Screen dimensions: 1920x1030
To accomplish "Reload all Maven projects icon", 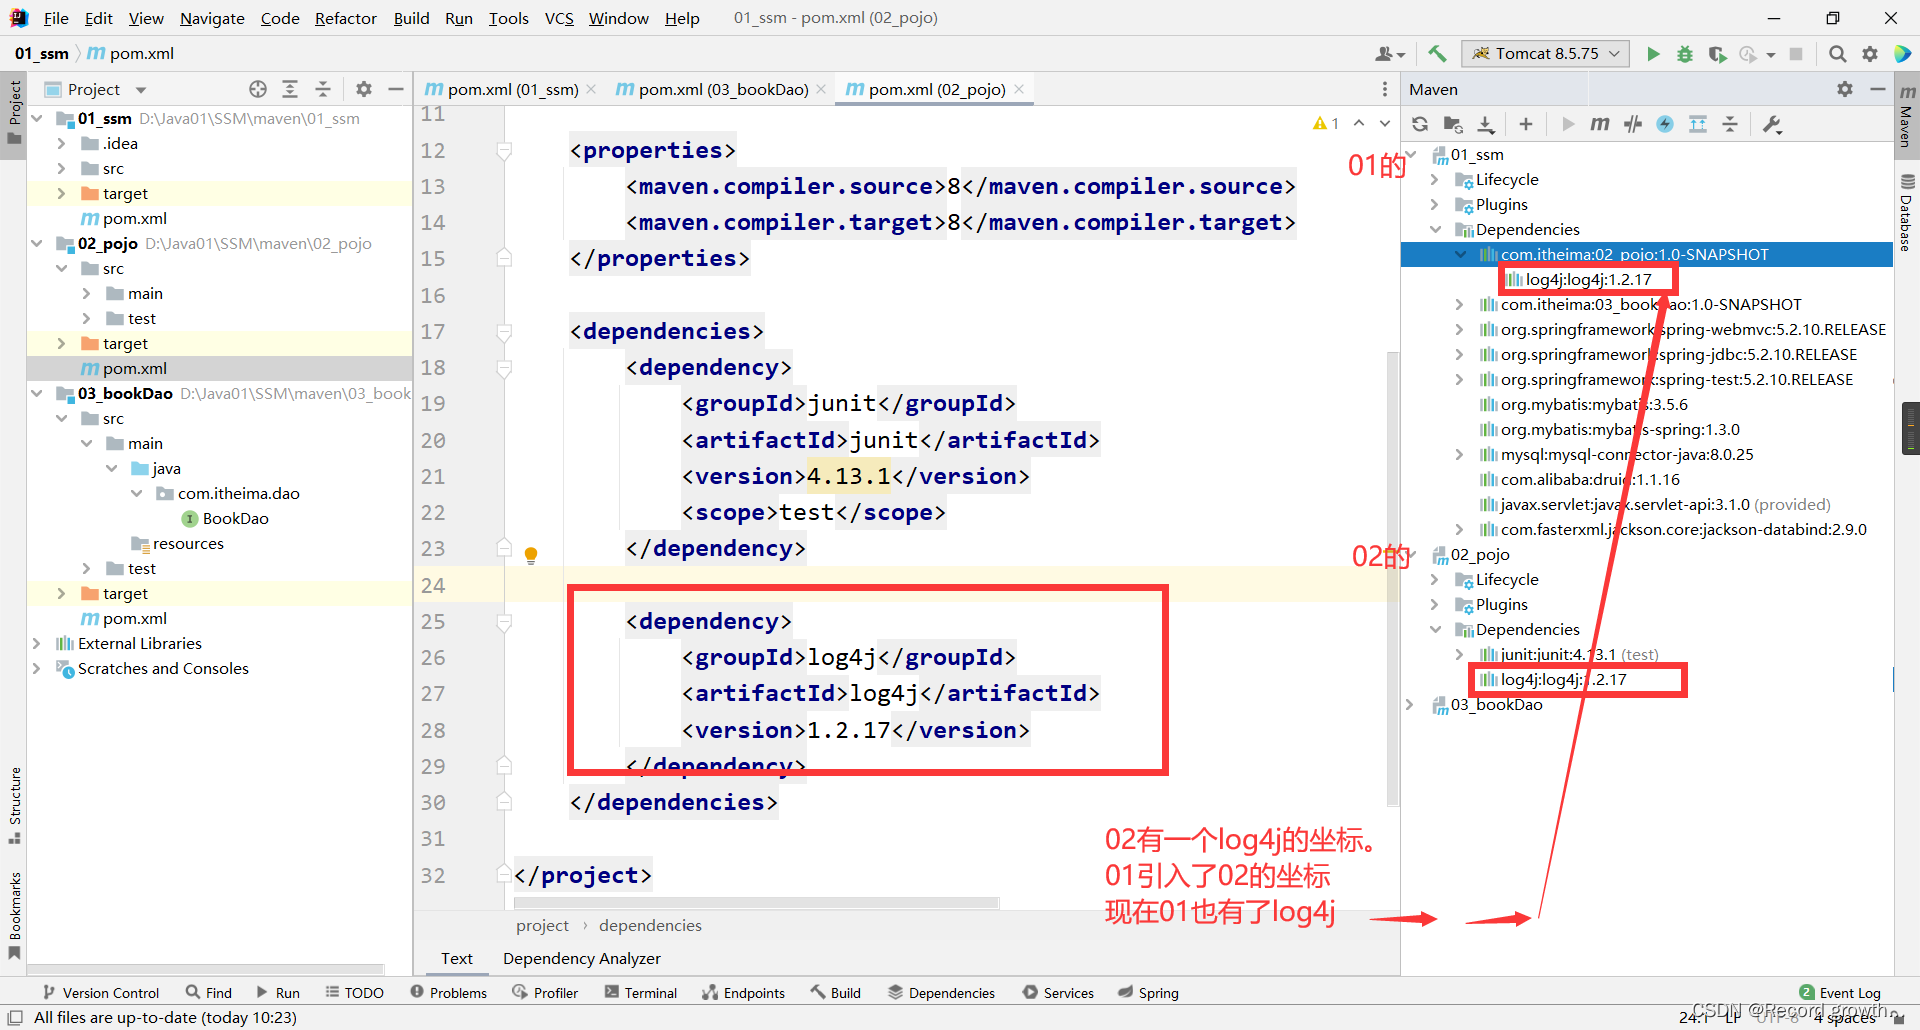I will point(1420,124).
